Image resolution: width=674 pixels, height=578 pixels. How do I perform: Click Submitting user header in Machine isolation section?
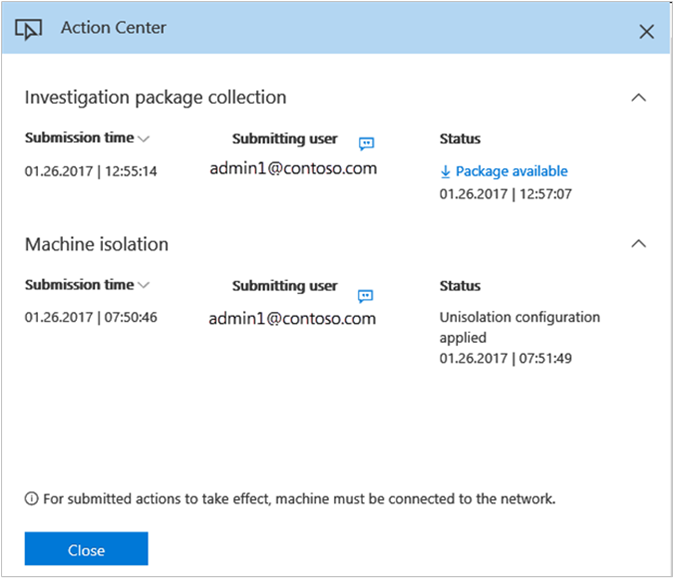[285, 286]
